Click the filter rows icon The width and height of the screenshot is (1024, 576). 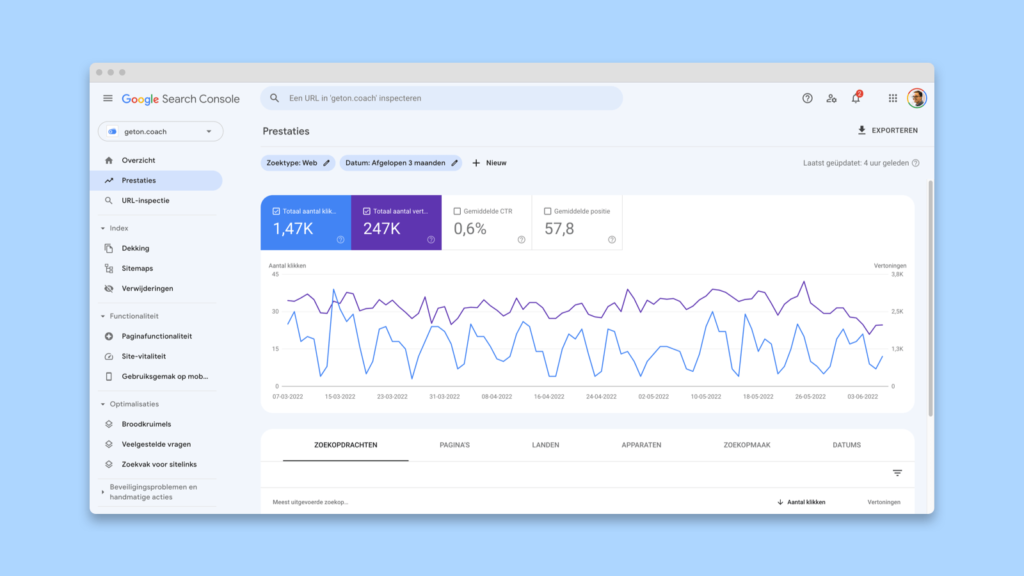click(x=897, y=473)
